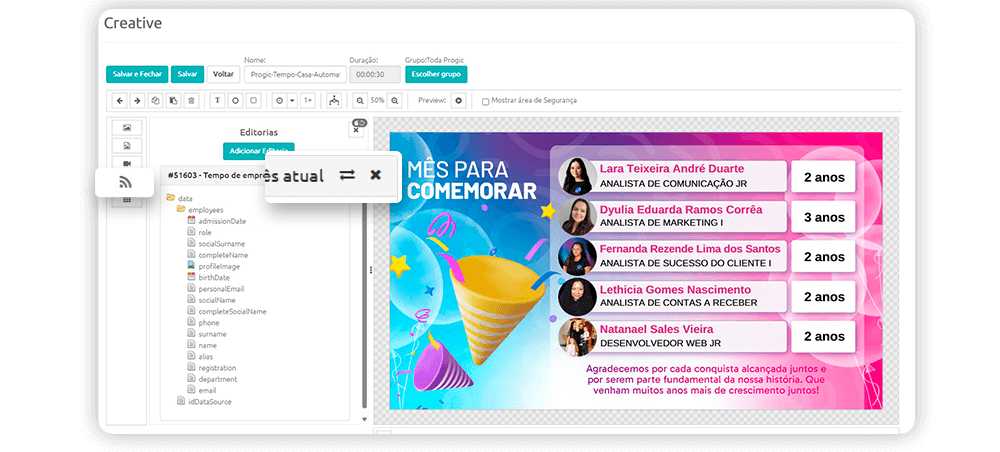Select 'ANALISTA DE CONTAS A RECEBER' text on canvas
Image resolution: width=1000 pixels, height=452 pixels.
coord(679,303)
